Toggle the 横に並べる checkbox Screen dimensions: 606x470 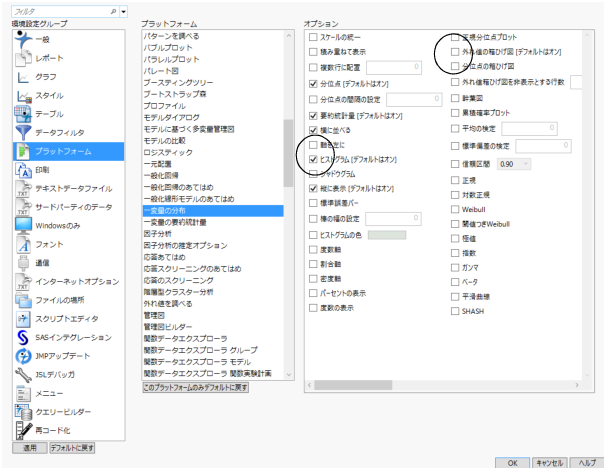[313, 130]
